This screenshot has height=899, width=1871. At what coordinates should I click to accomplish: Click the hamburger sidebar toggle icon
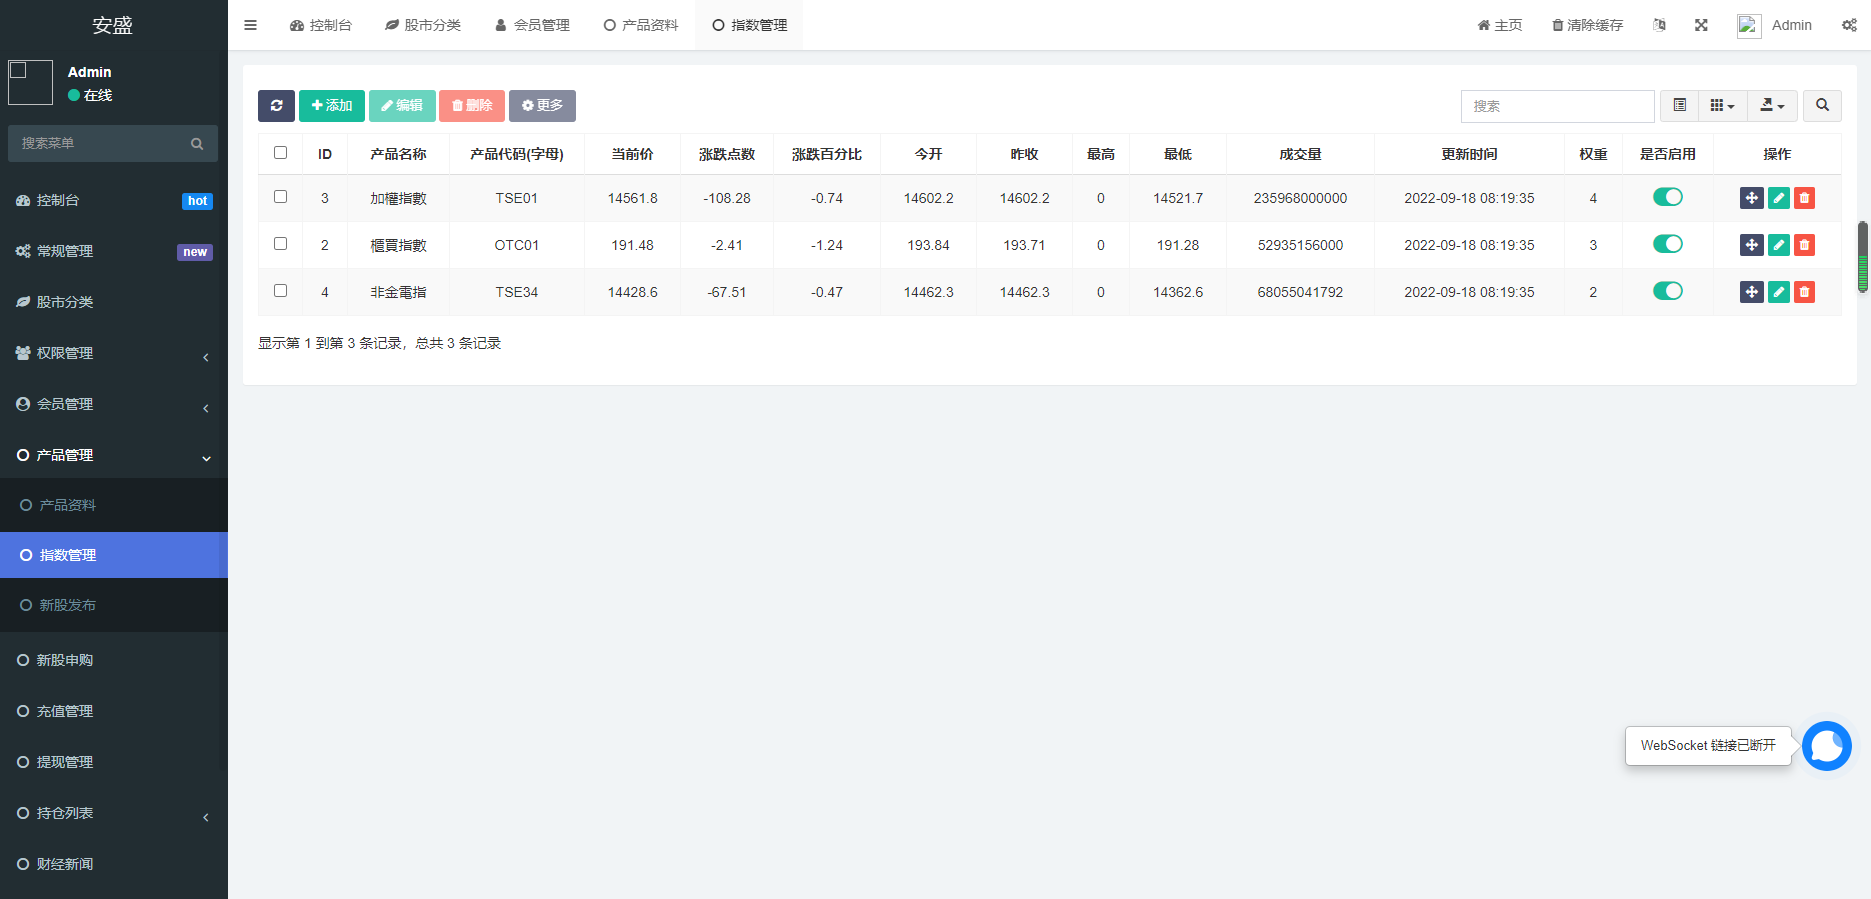point(251,25)
